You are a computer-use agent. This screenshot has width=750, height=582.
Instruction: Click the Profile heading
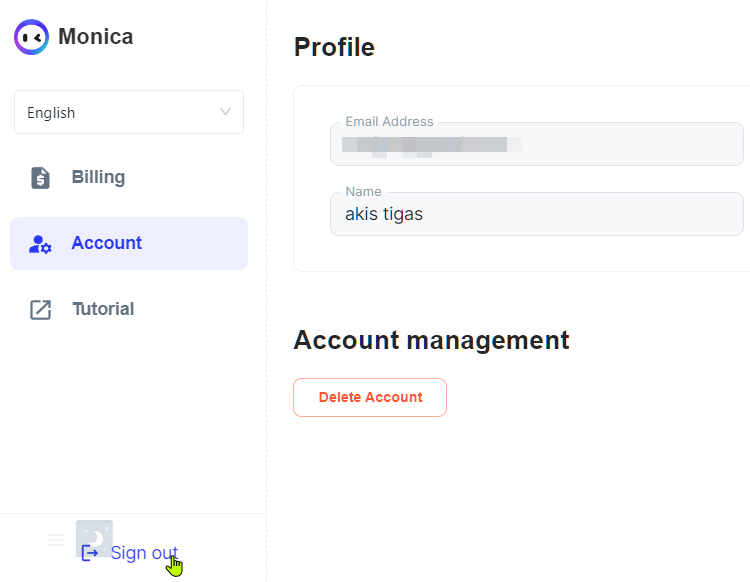click(334, 47)
